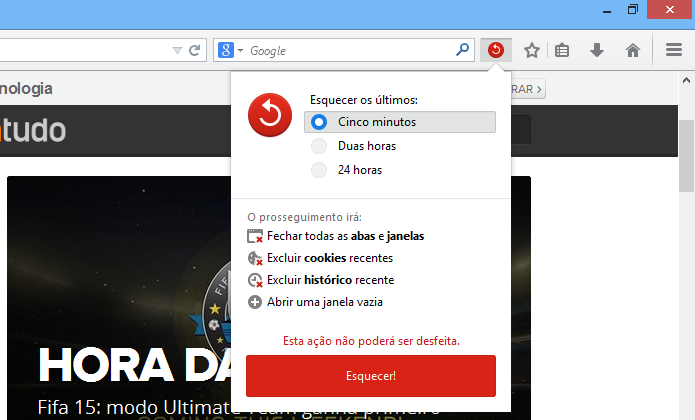Restore down the Firefox window
The height and width of the screenshot is (420, 695).
pyautogui.click(x=633, y=9)
